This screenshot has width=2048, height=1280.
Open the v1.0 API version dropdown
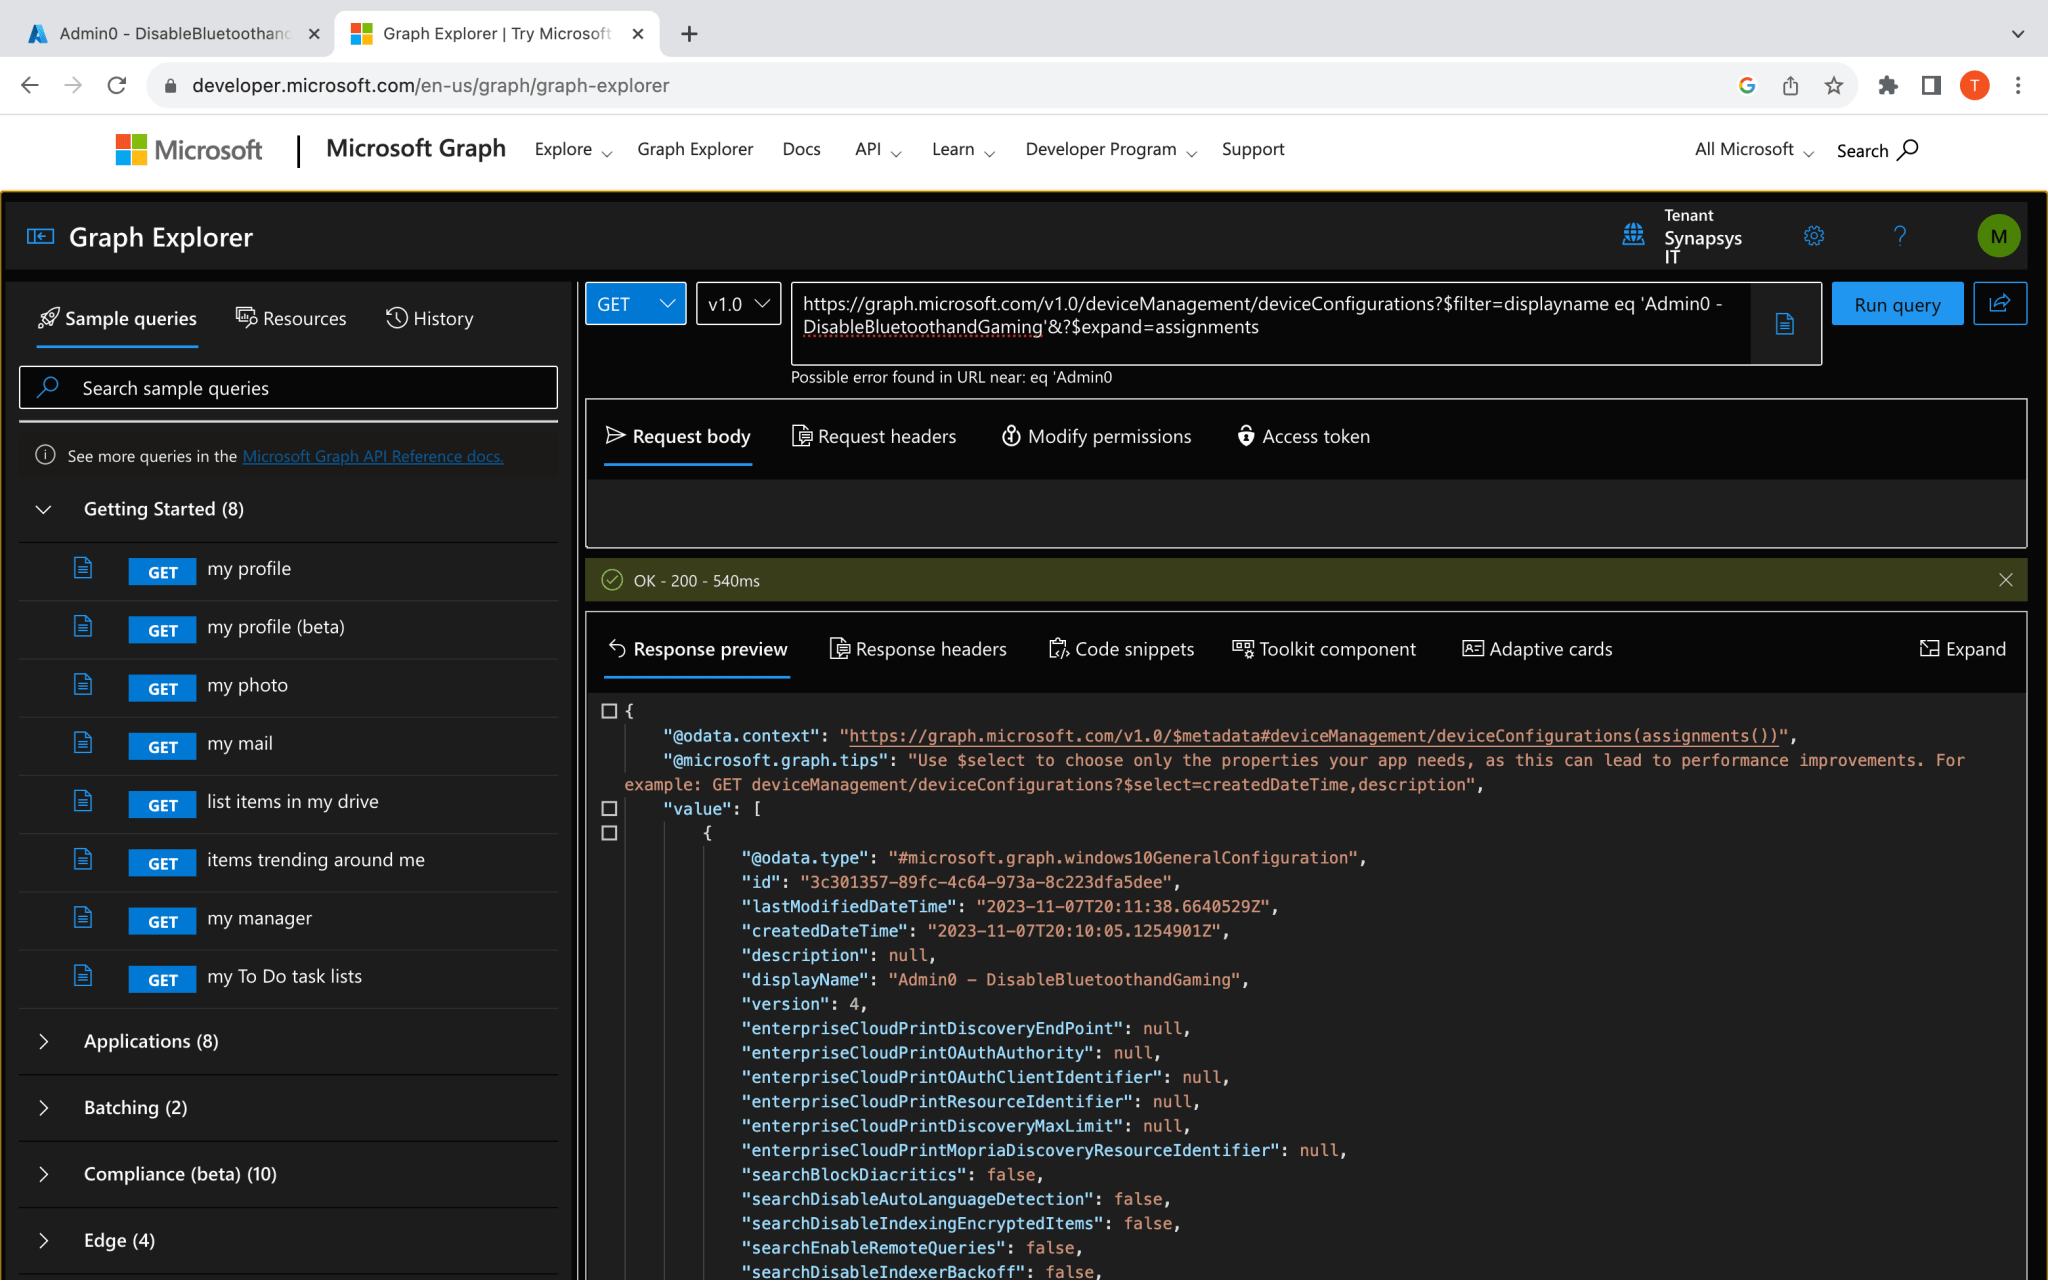[x=737, y=303]
